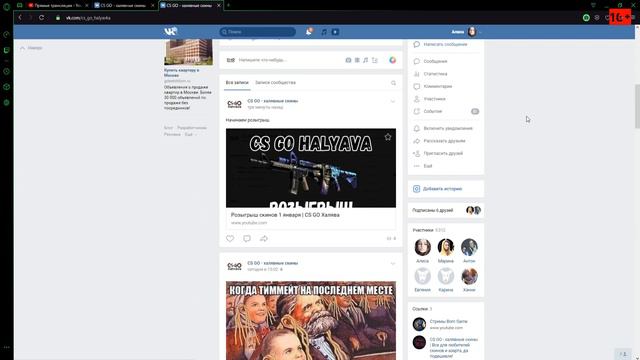Open member Антон's avatar

[469, 247]
